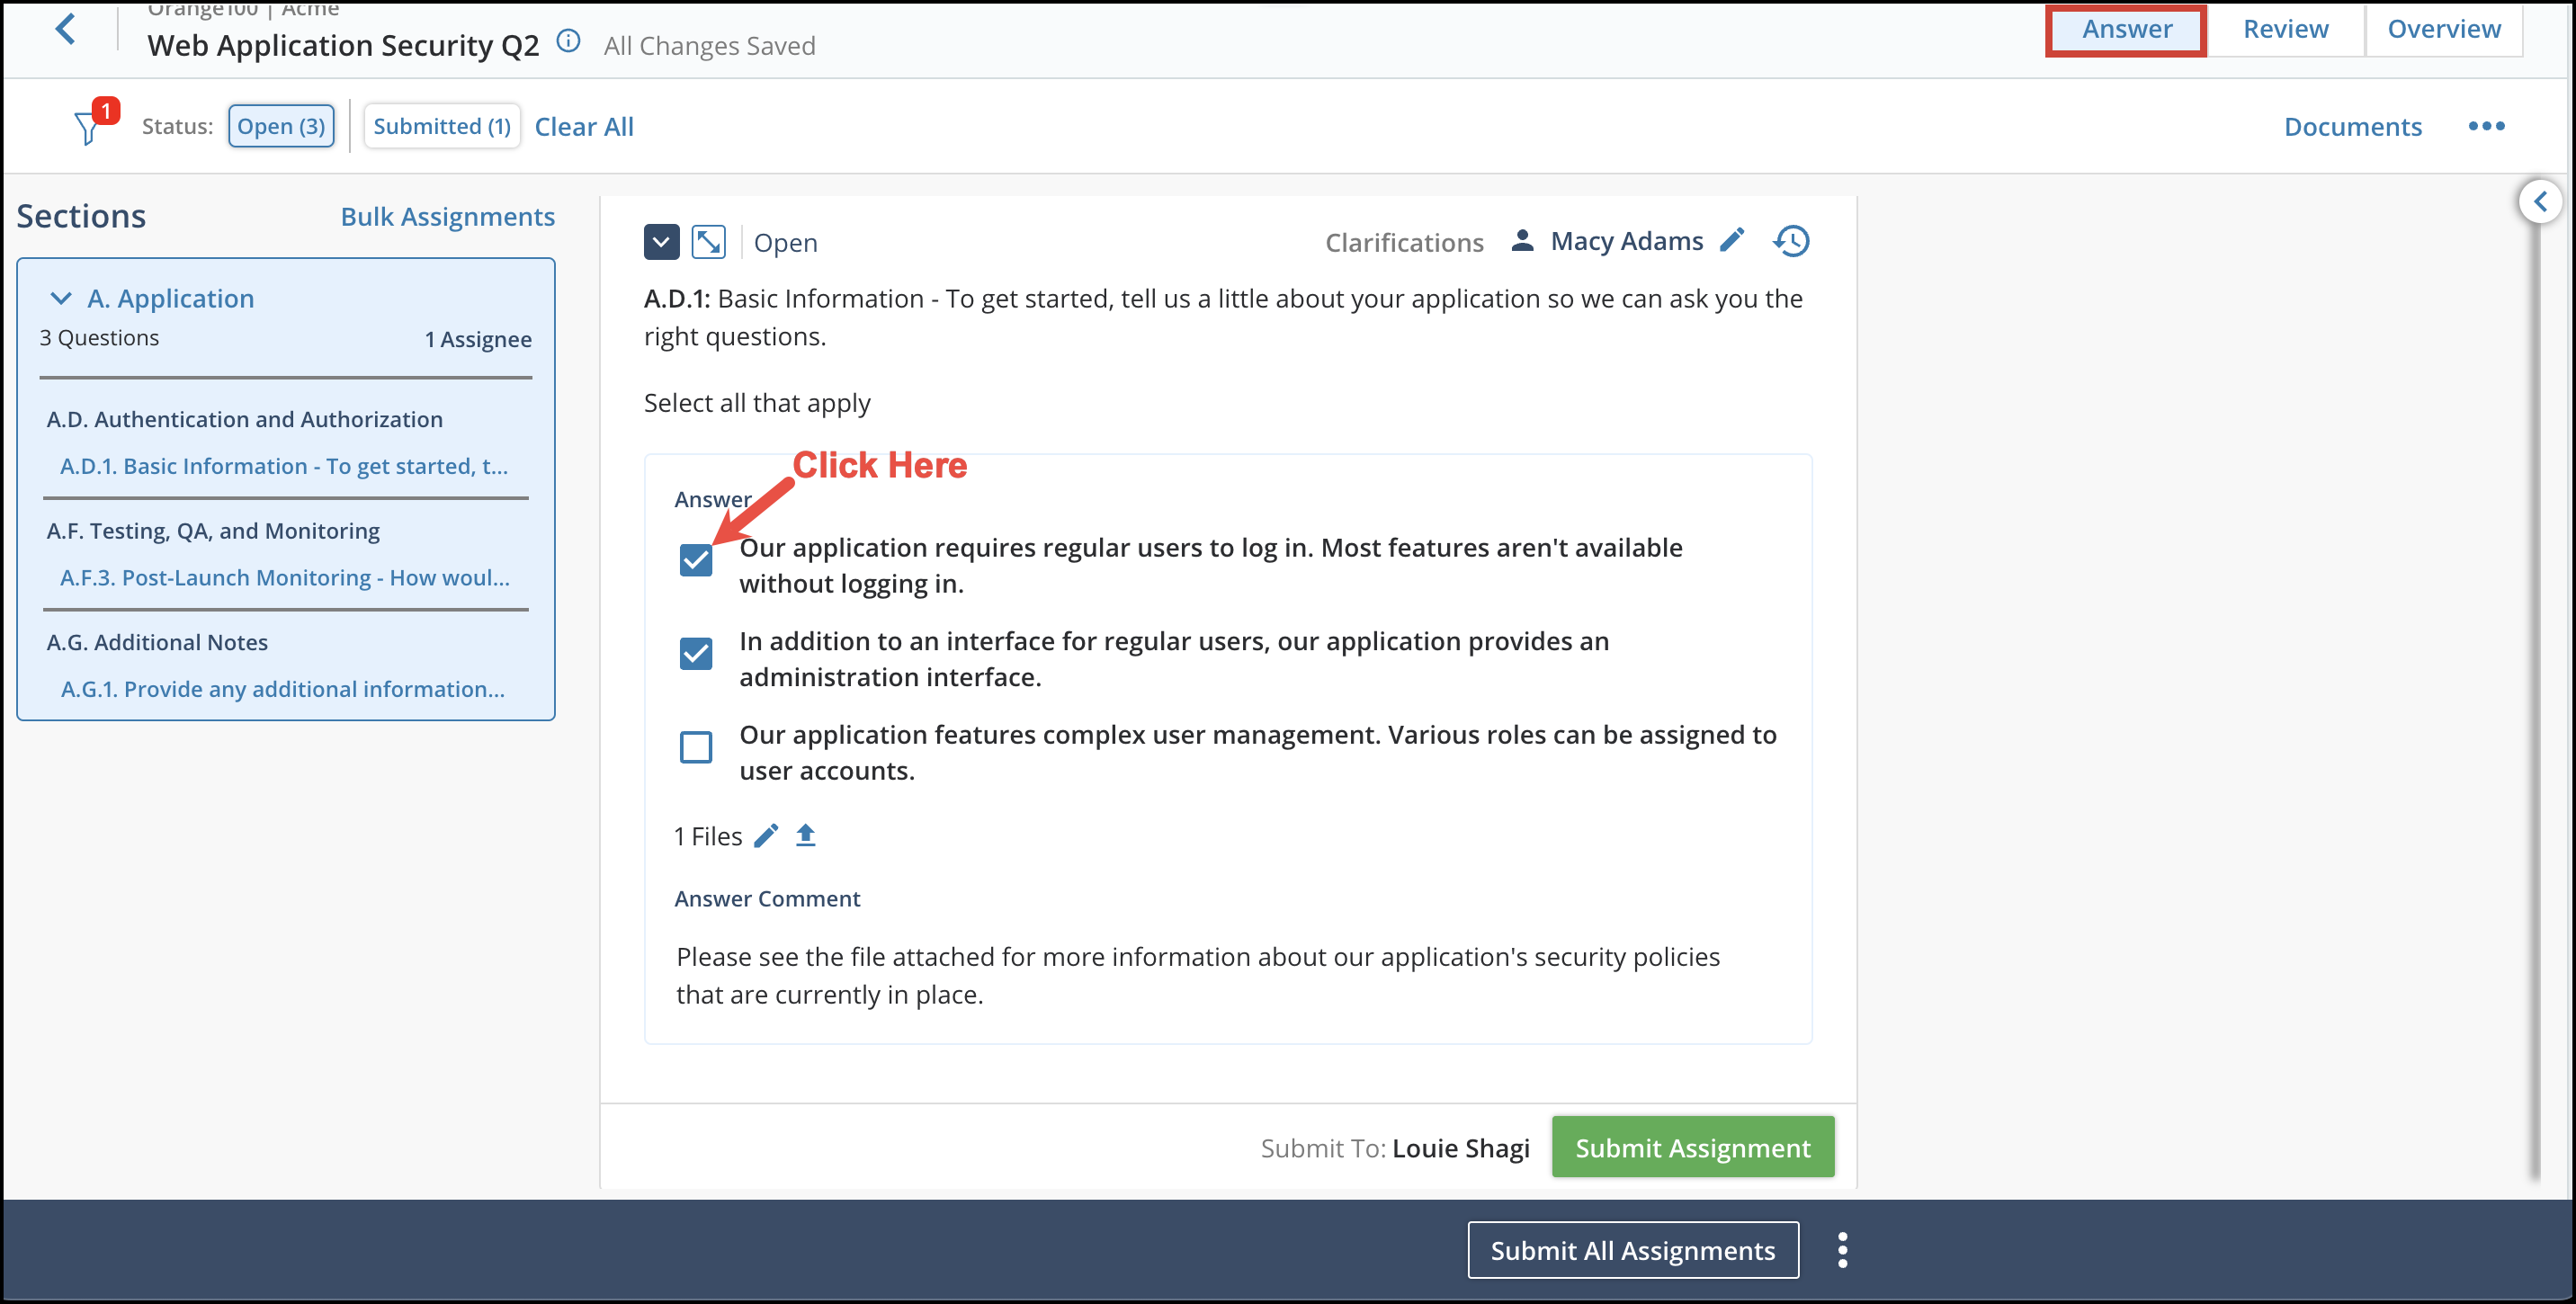Open the three-dot menu beside Documents

pyautogui.click(x=2487, y=126)
